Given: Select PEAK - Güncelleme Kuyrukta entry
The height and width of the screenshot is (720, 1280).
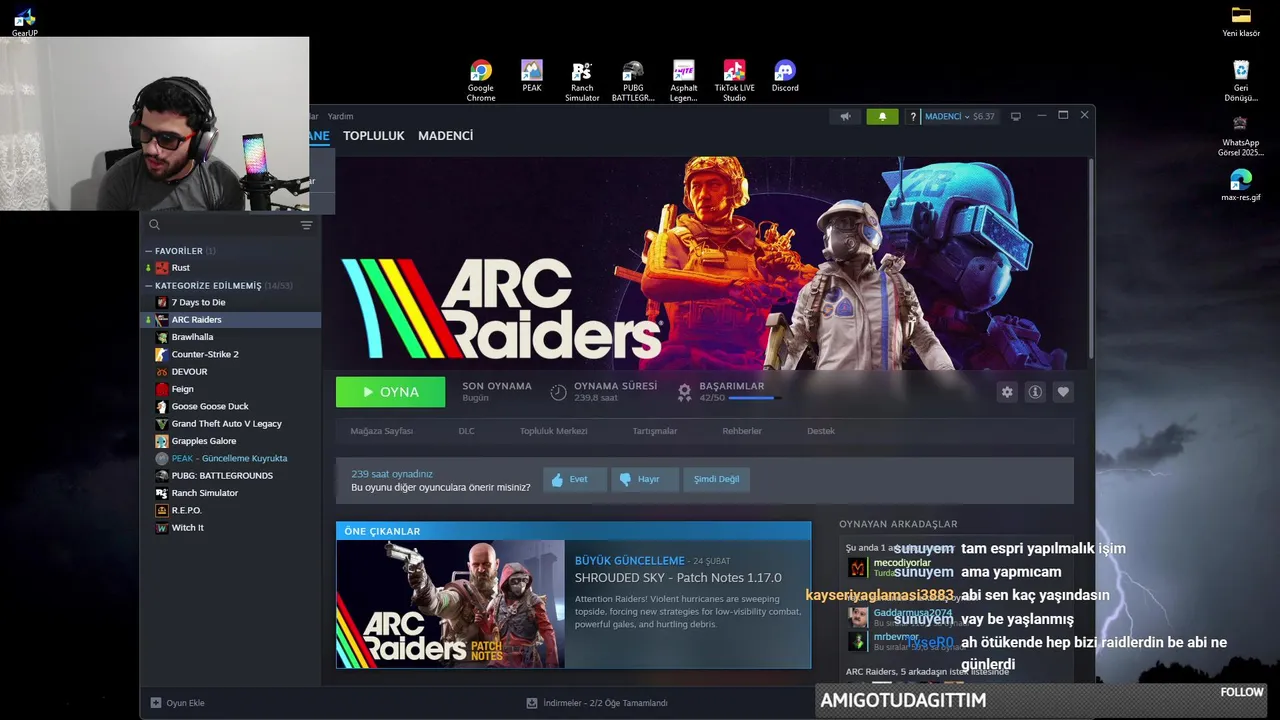Looking at the screenshot, I should tap(231, 458).
